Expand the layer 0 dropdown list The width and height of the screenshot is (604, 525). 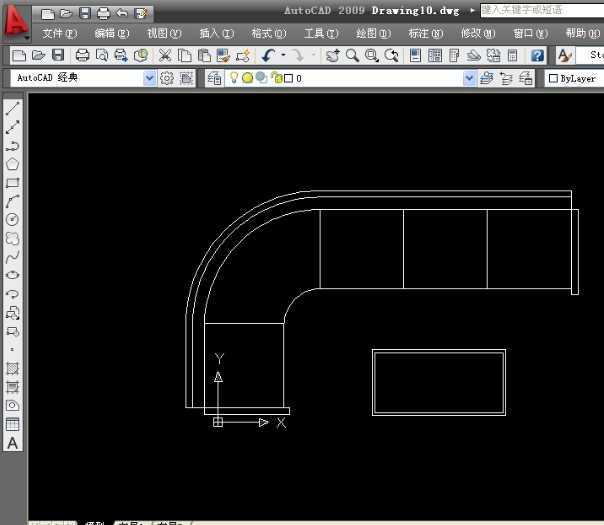pos(469,78)
